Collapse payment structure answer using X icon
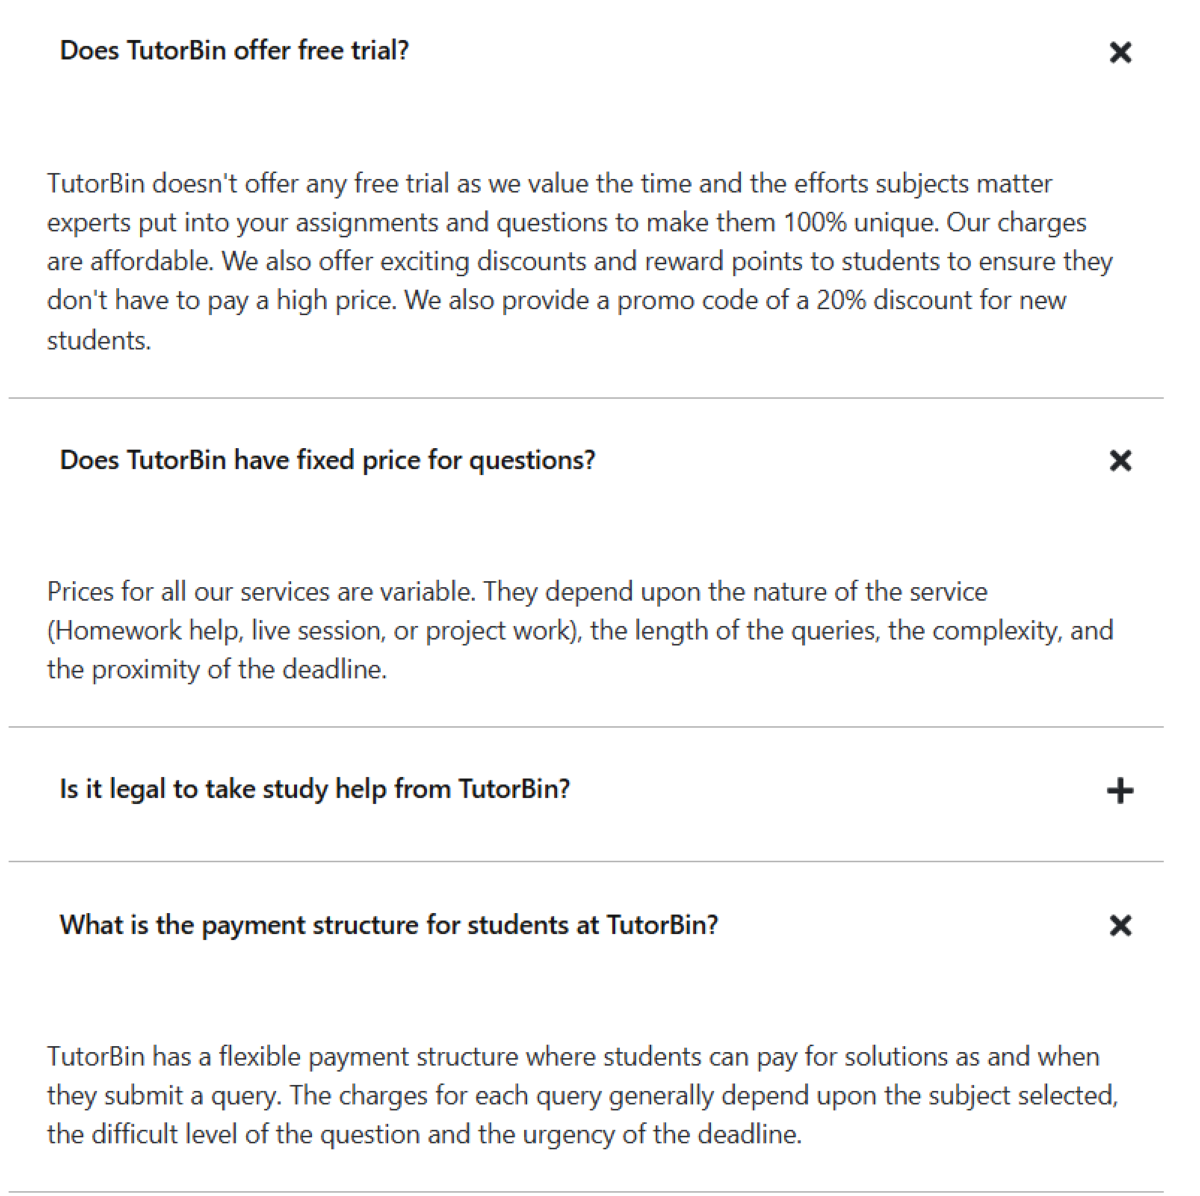The image size is (1200, 1196). [1120, 925]
